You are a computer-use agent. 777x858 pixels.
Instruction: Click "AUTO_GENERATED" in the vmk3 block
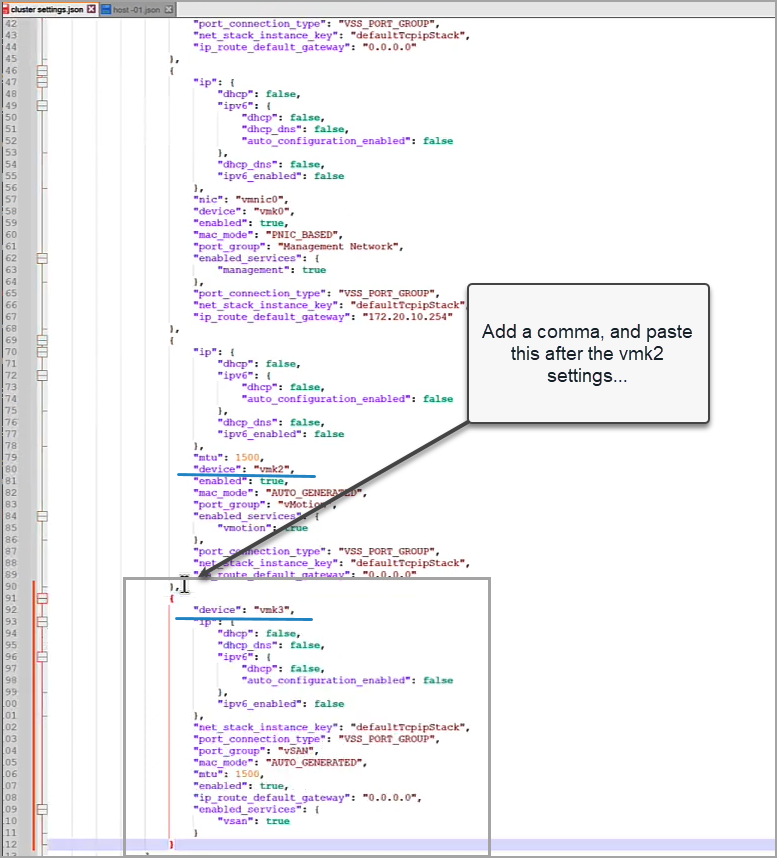[x=314, y=763]
